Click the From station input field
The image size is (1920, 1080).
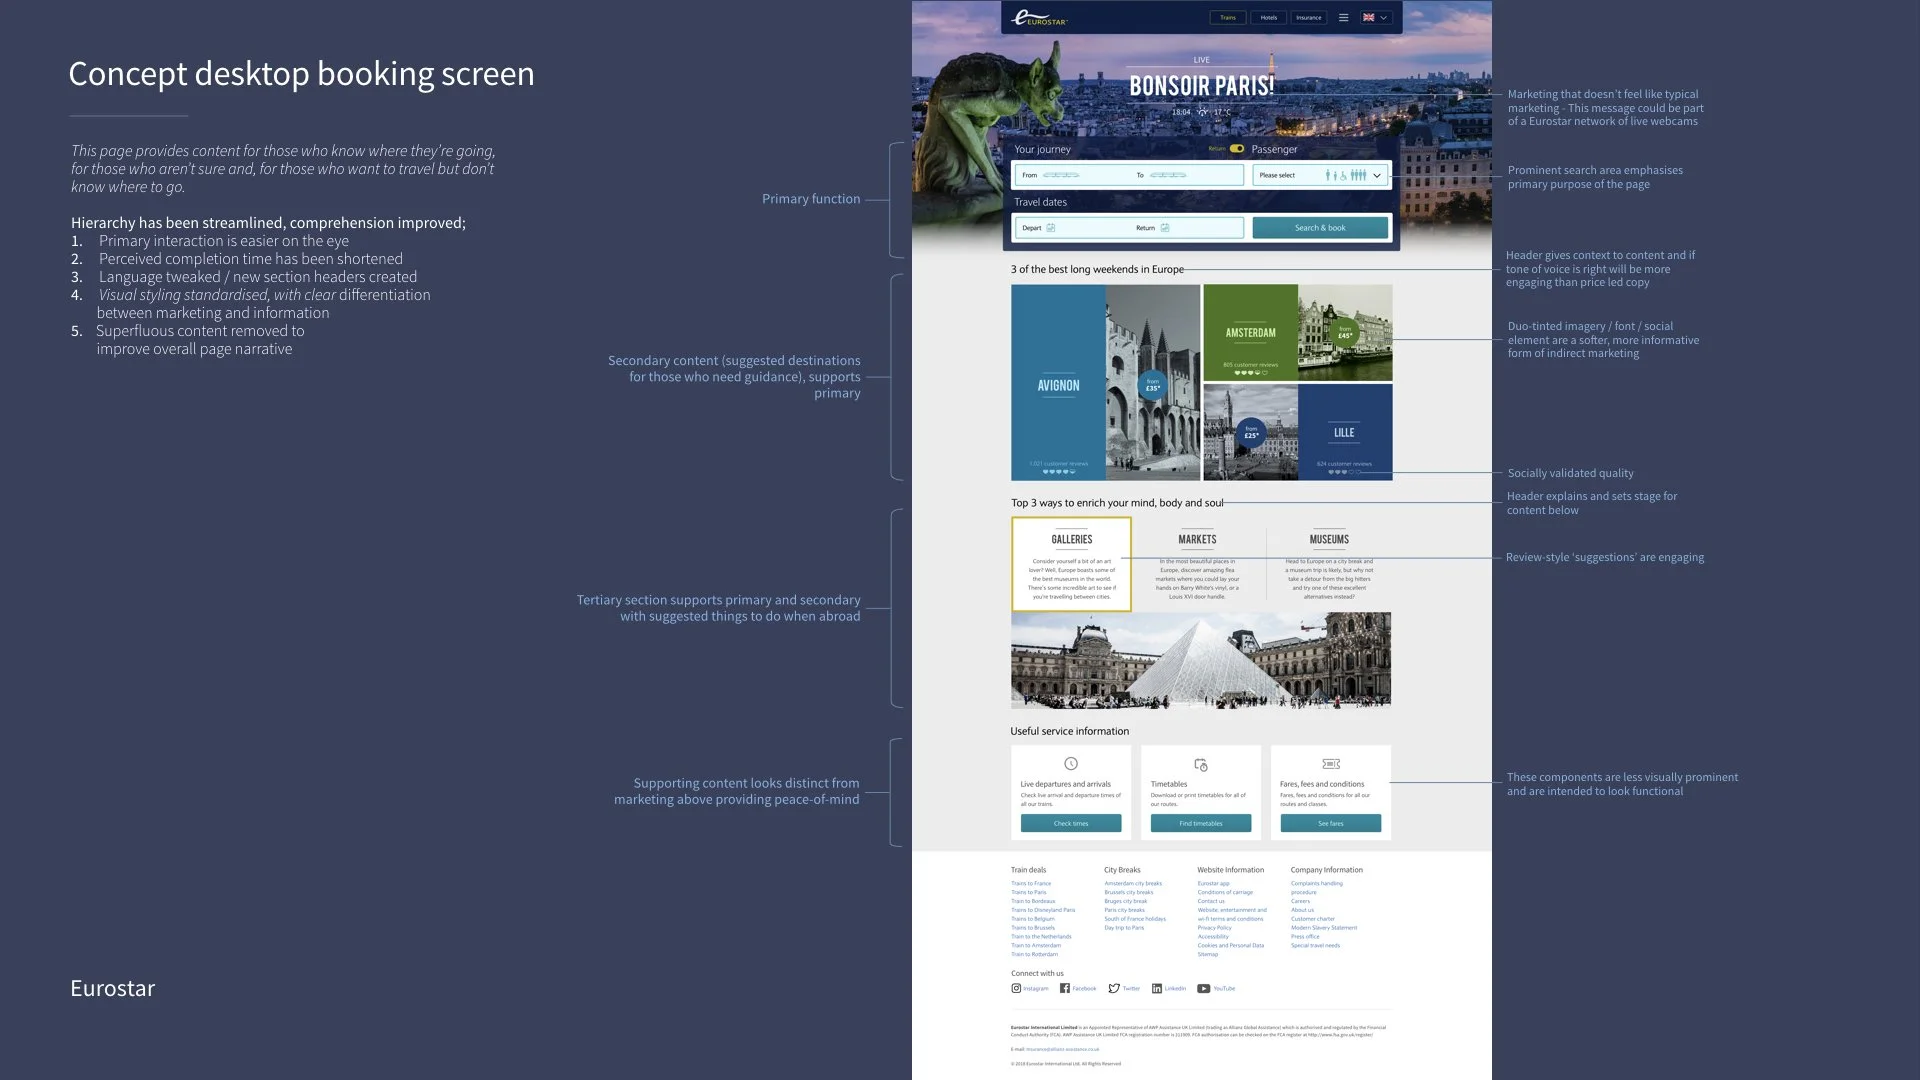coord(1072,175)
